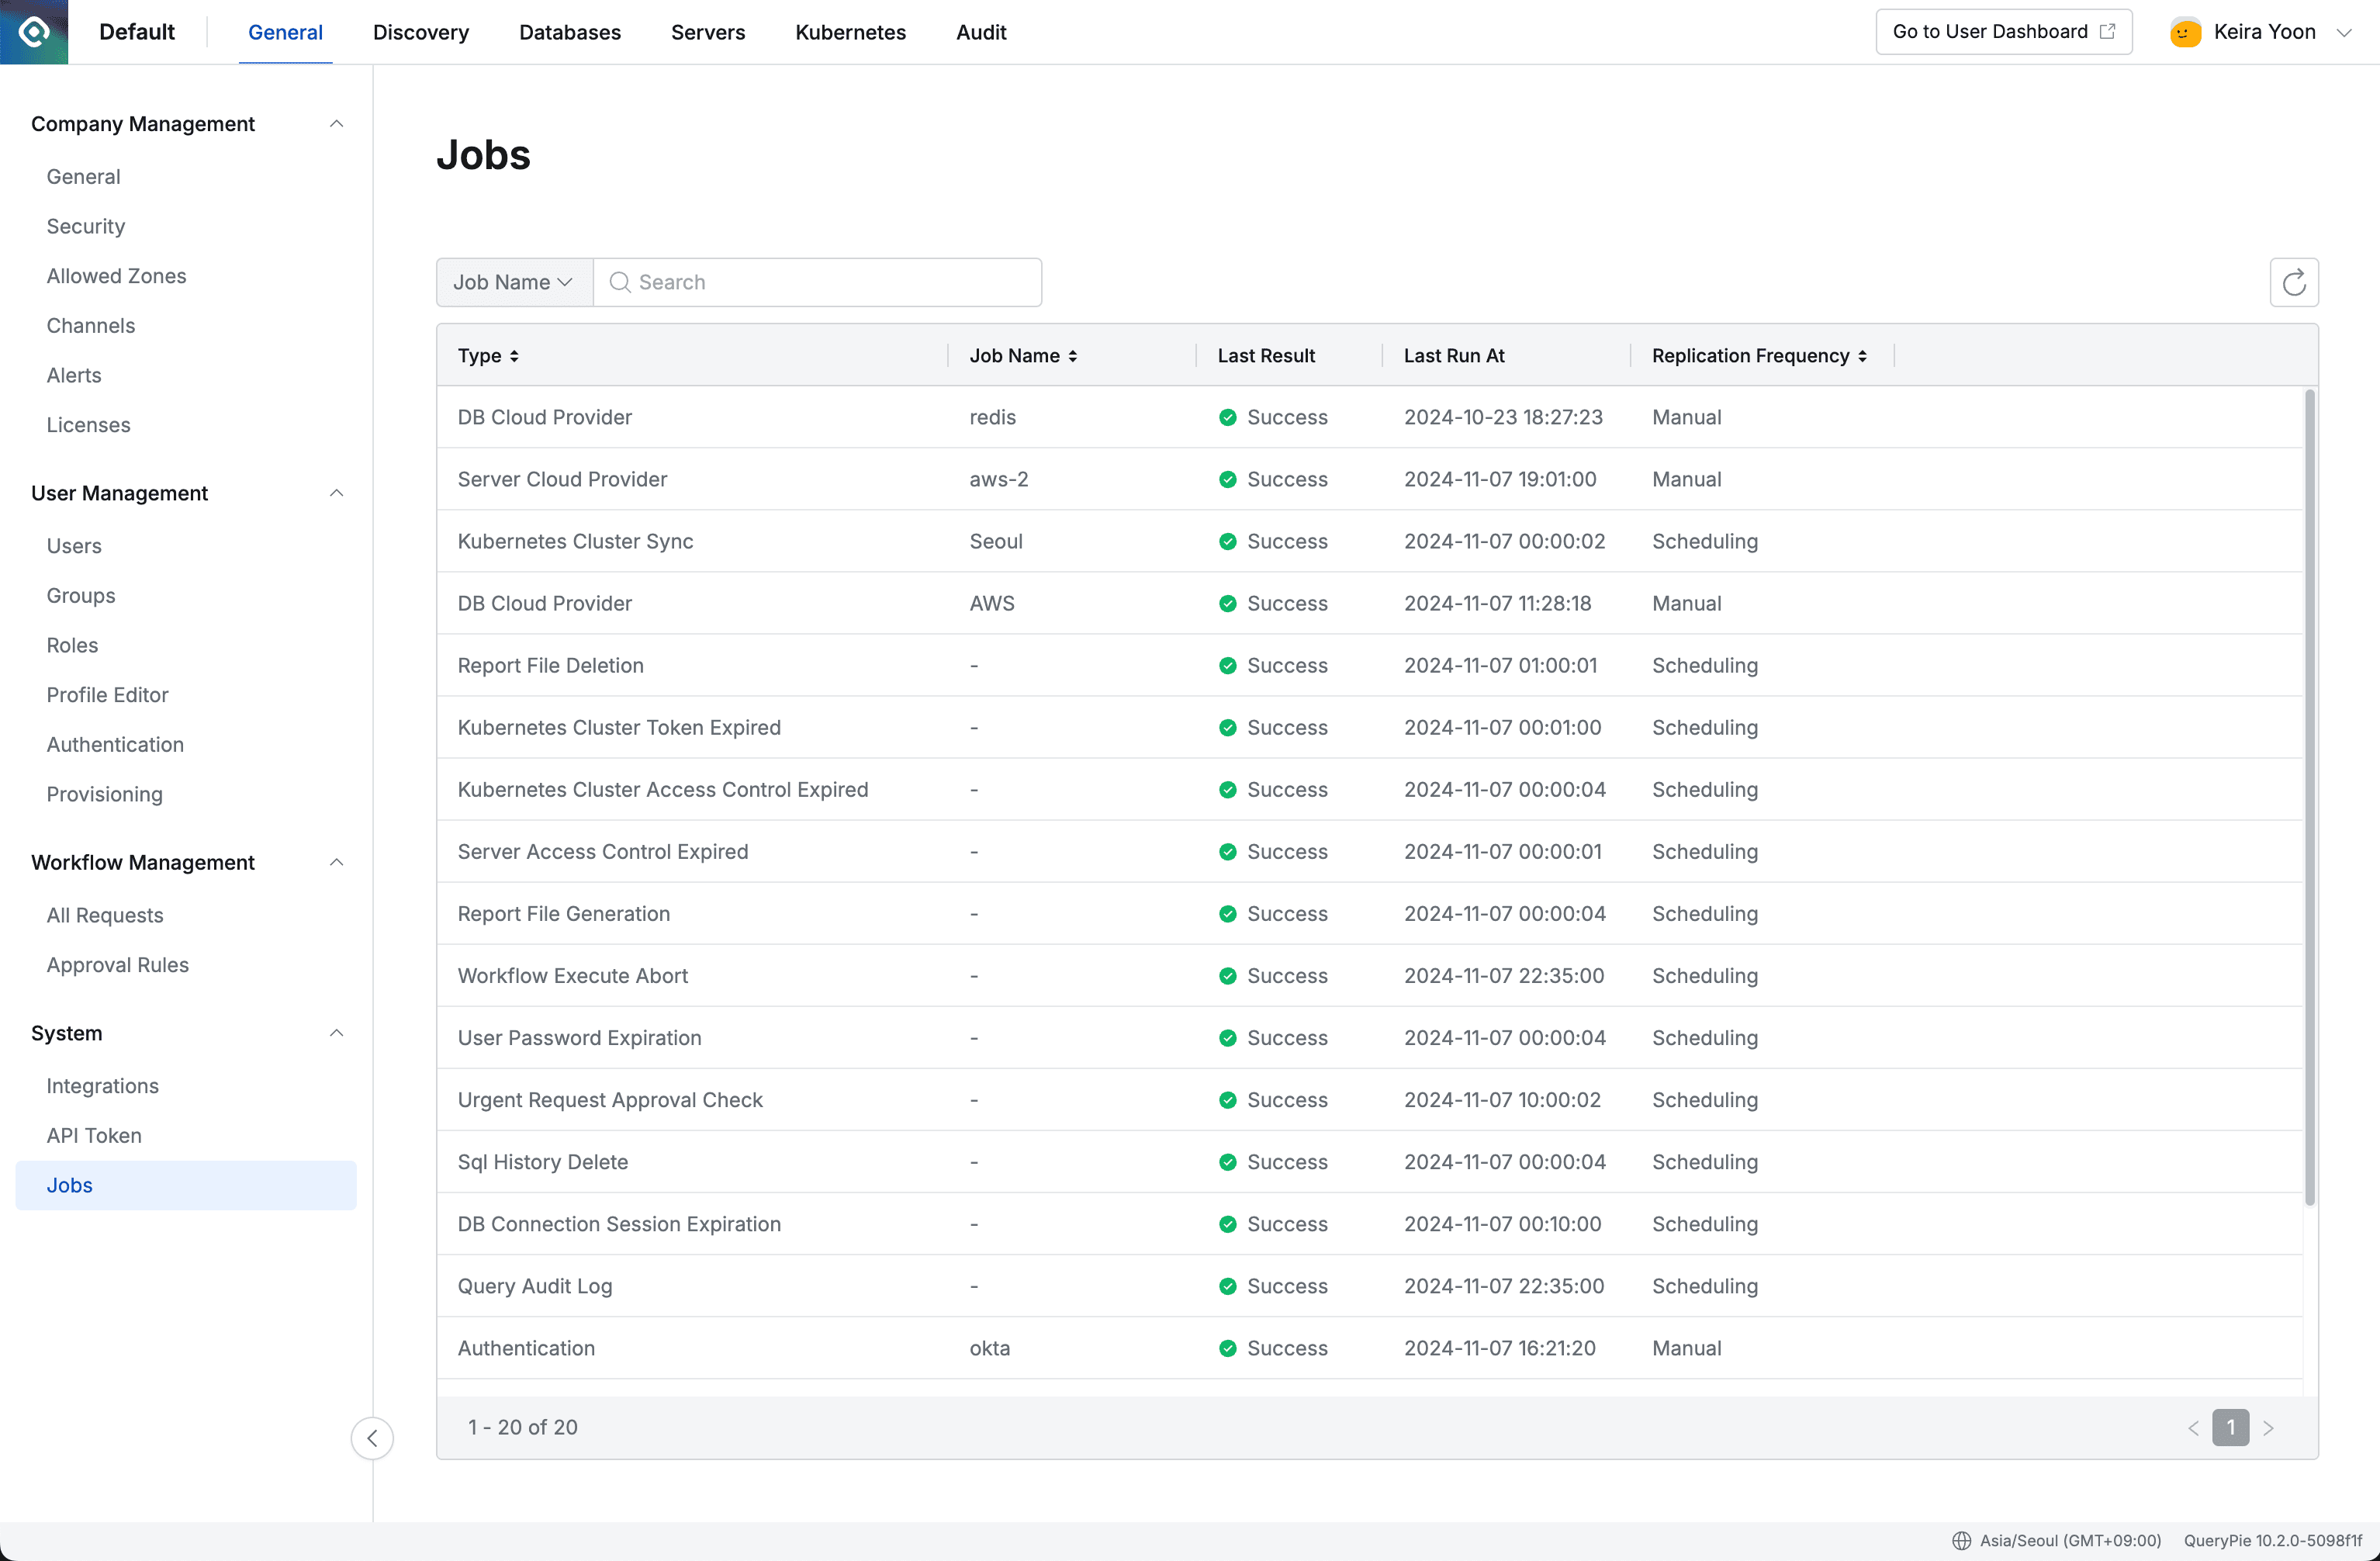Click the green Success check on the redis row
This screenshot has height=1561, width=2380.
(1228, 417)
